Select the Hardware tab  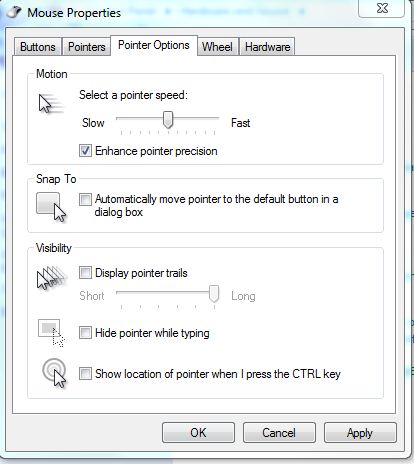pos(267,47)
